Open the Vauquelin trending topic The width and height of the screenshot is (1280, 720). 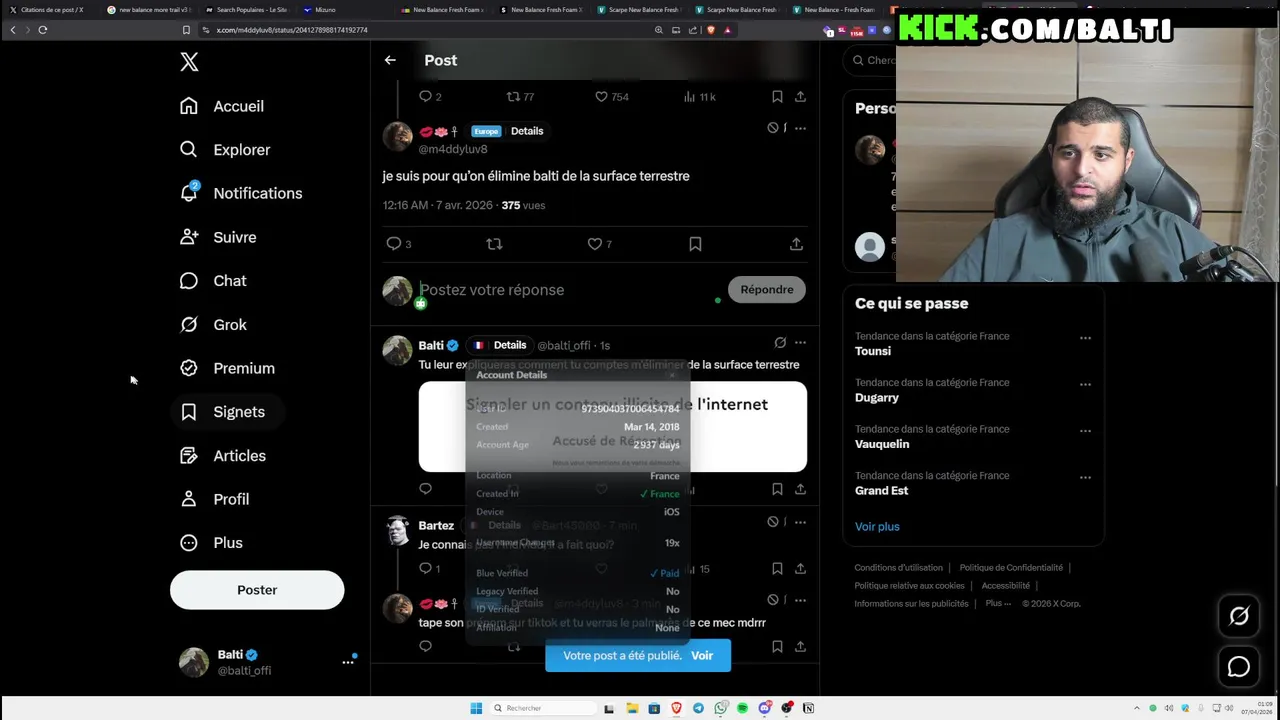[x=882, y=444]
